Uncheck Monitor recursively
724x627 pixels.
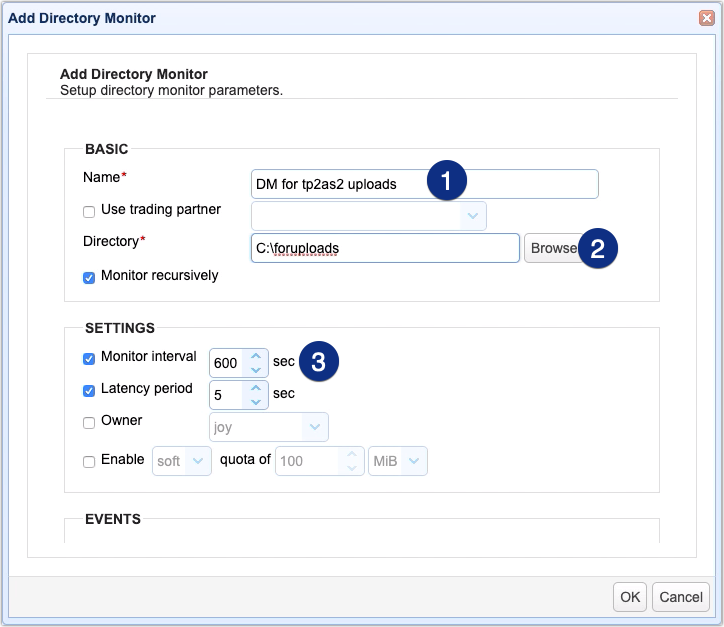coord(89,277)
